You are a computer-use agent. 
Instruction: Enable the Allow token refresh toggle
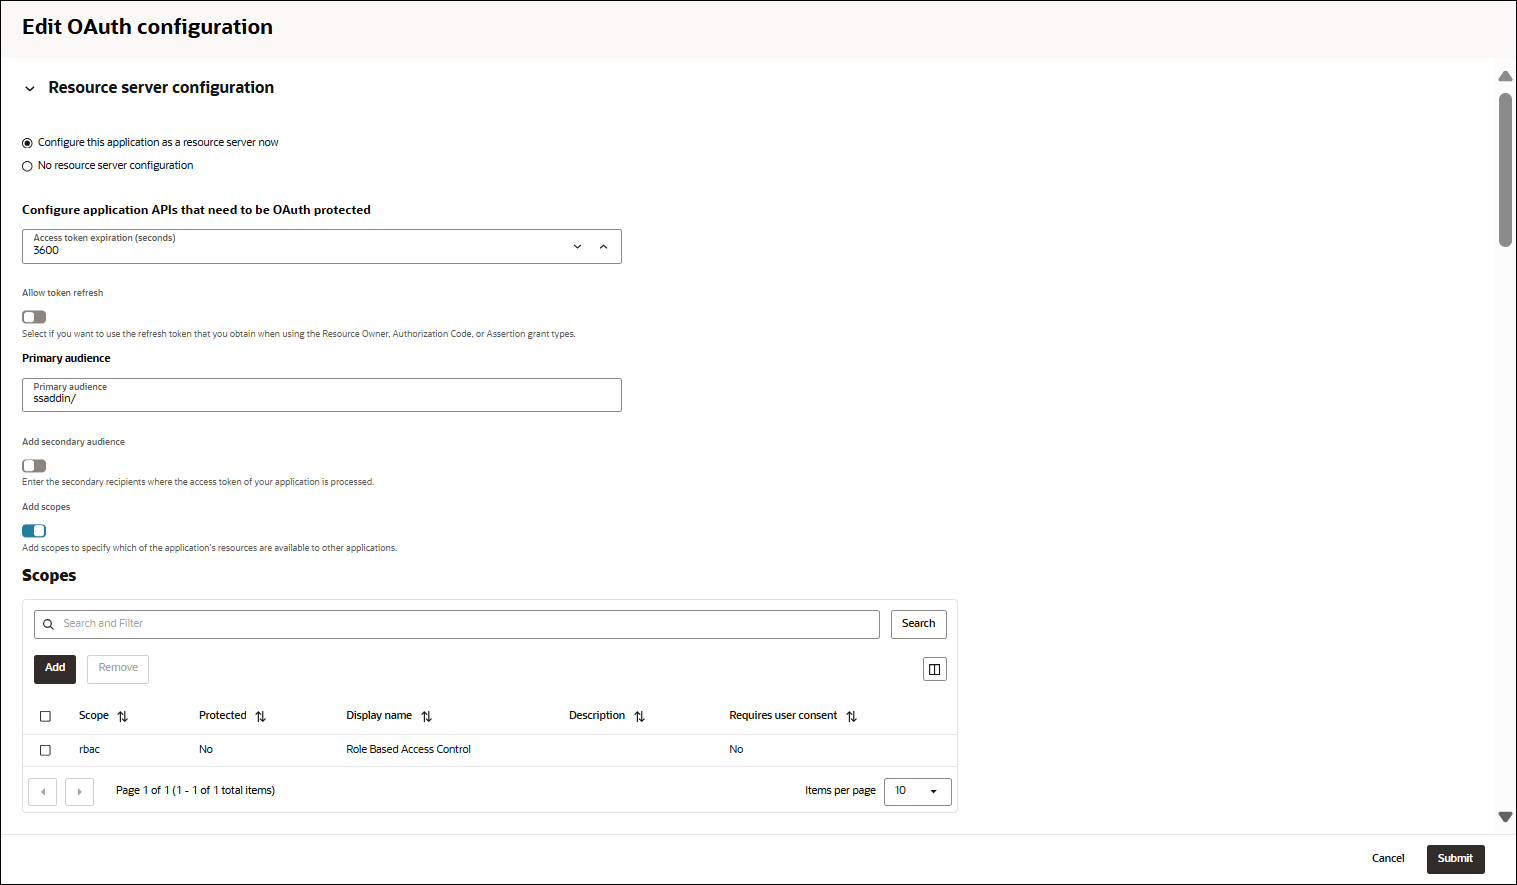tap(33, 316)
